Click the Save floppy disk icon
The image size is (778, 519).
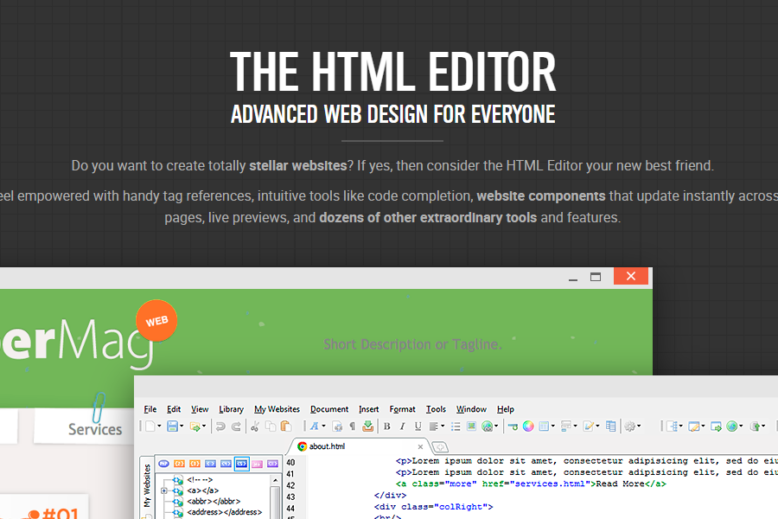tap(172, 426)
